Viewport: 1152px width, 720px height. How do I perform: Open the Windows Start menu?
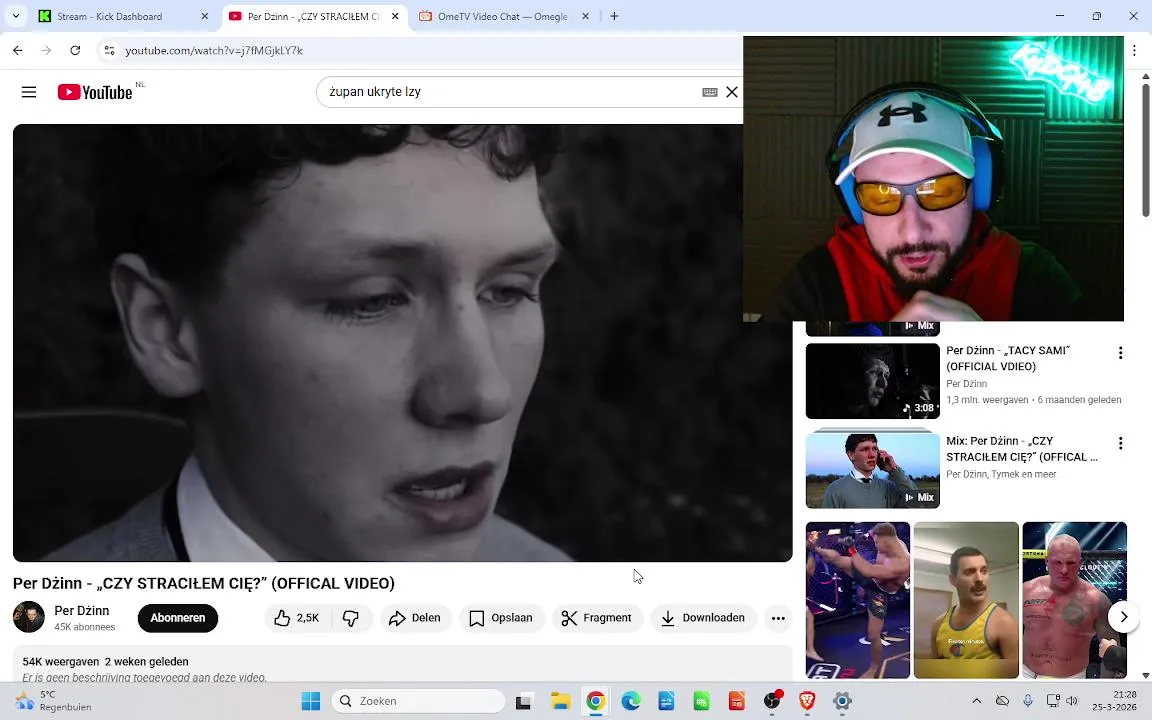(311, 701)
